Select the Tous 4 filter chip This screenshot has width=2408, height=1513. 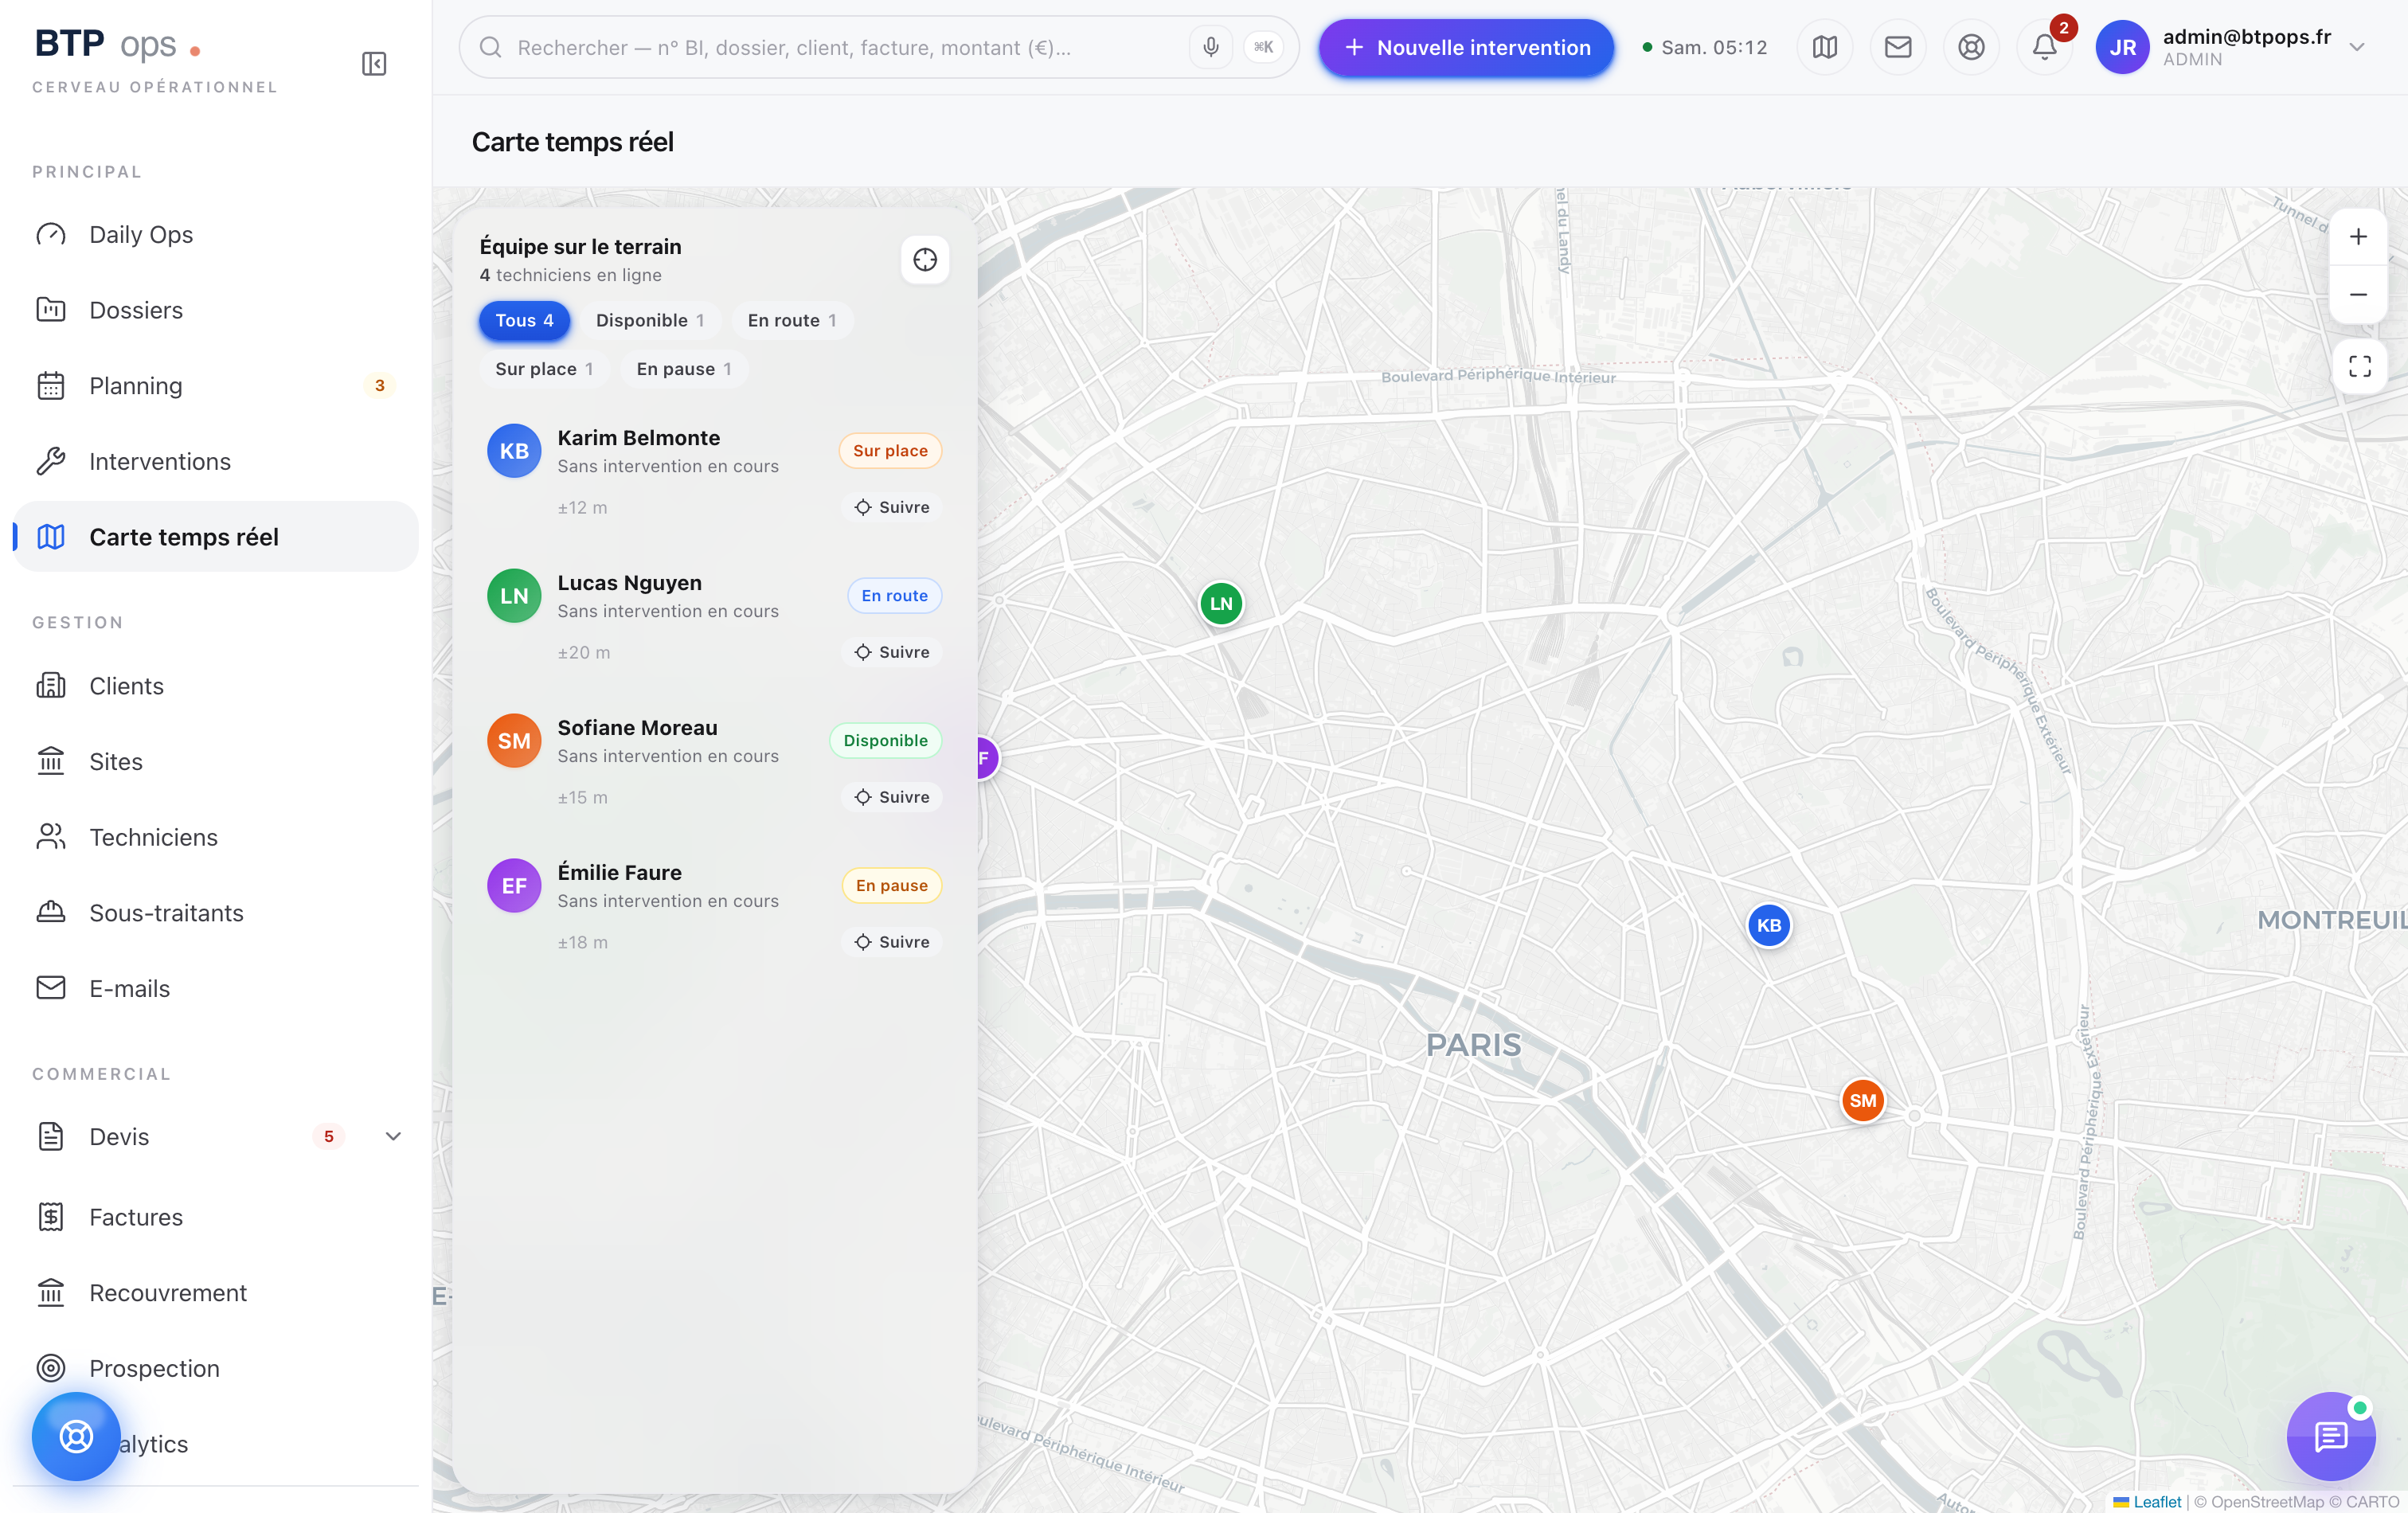click(x=524, y=320)
